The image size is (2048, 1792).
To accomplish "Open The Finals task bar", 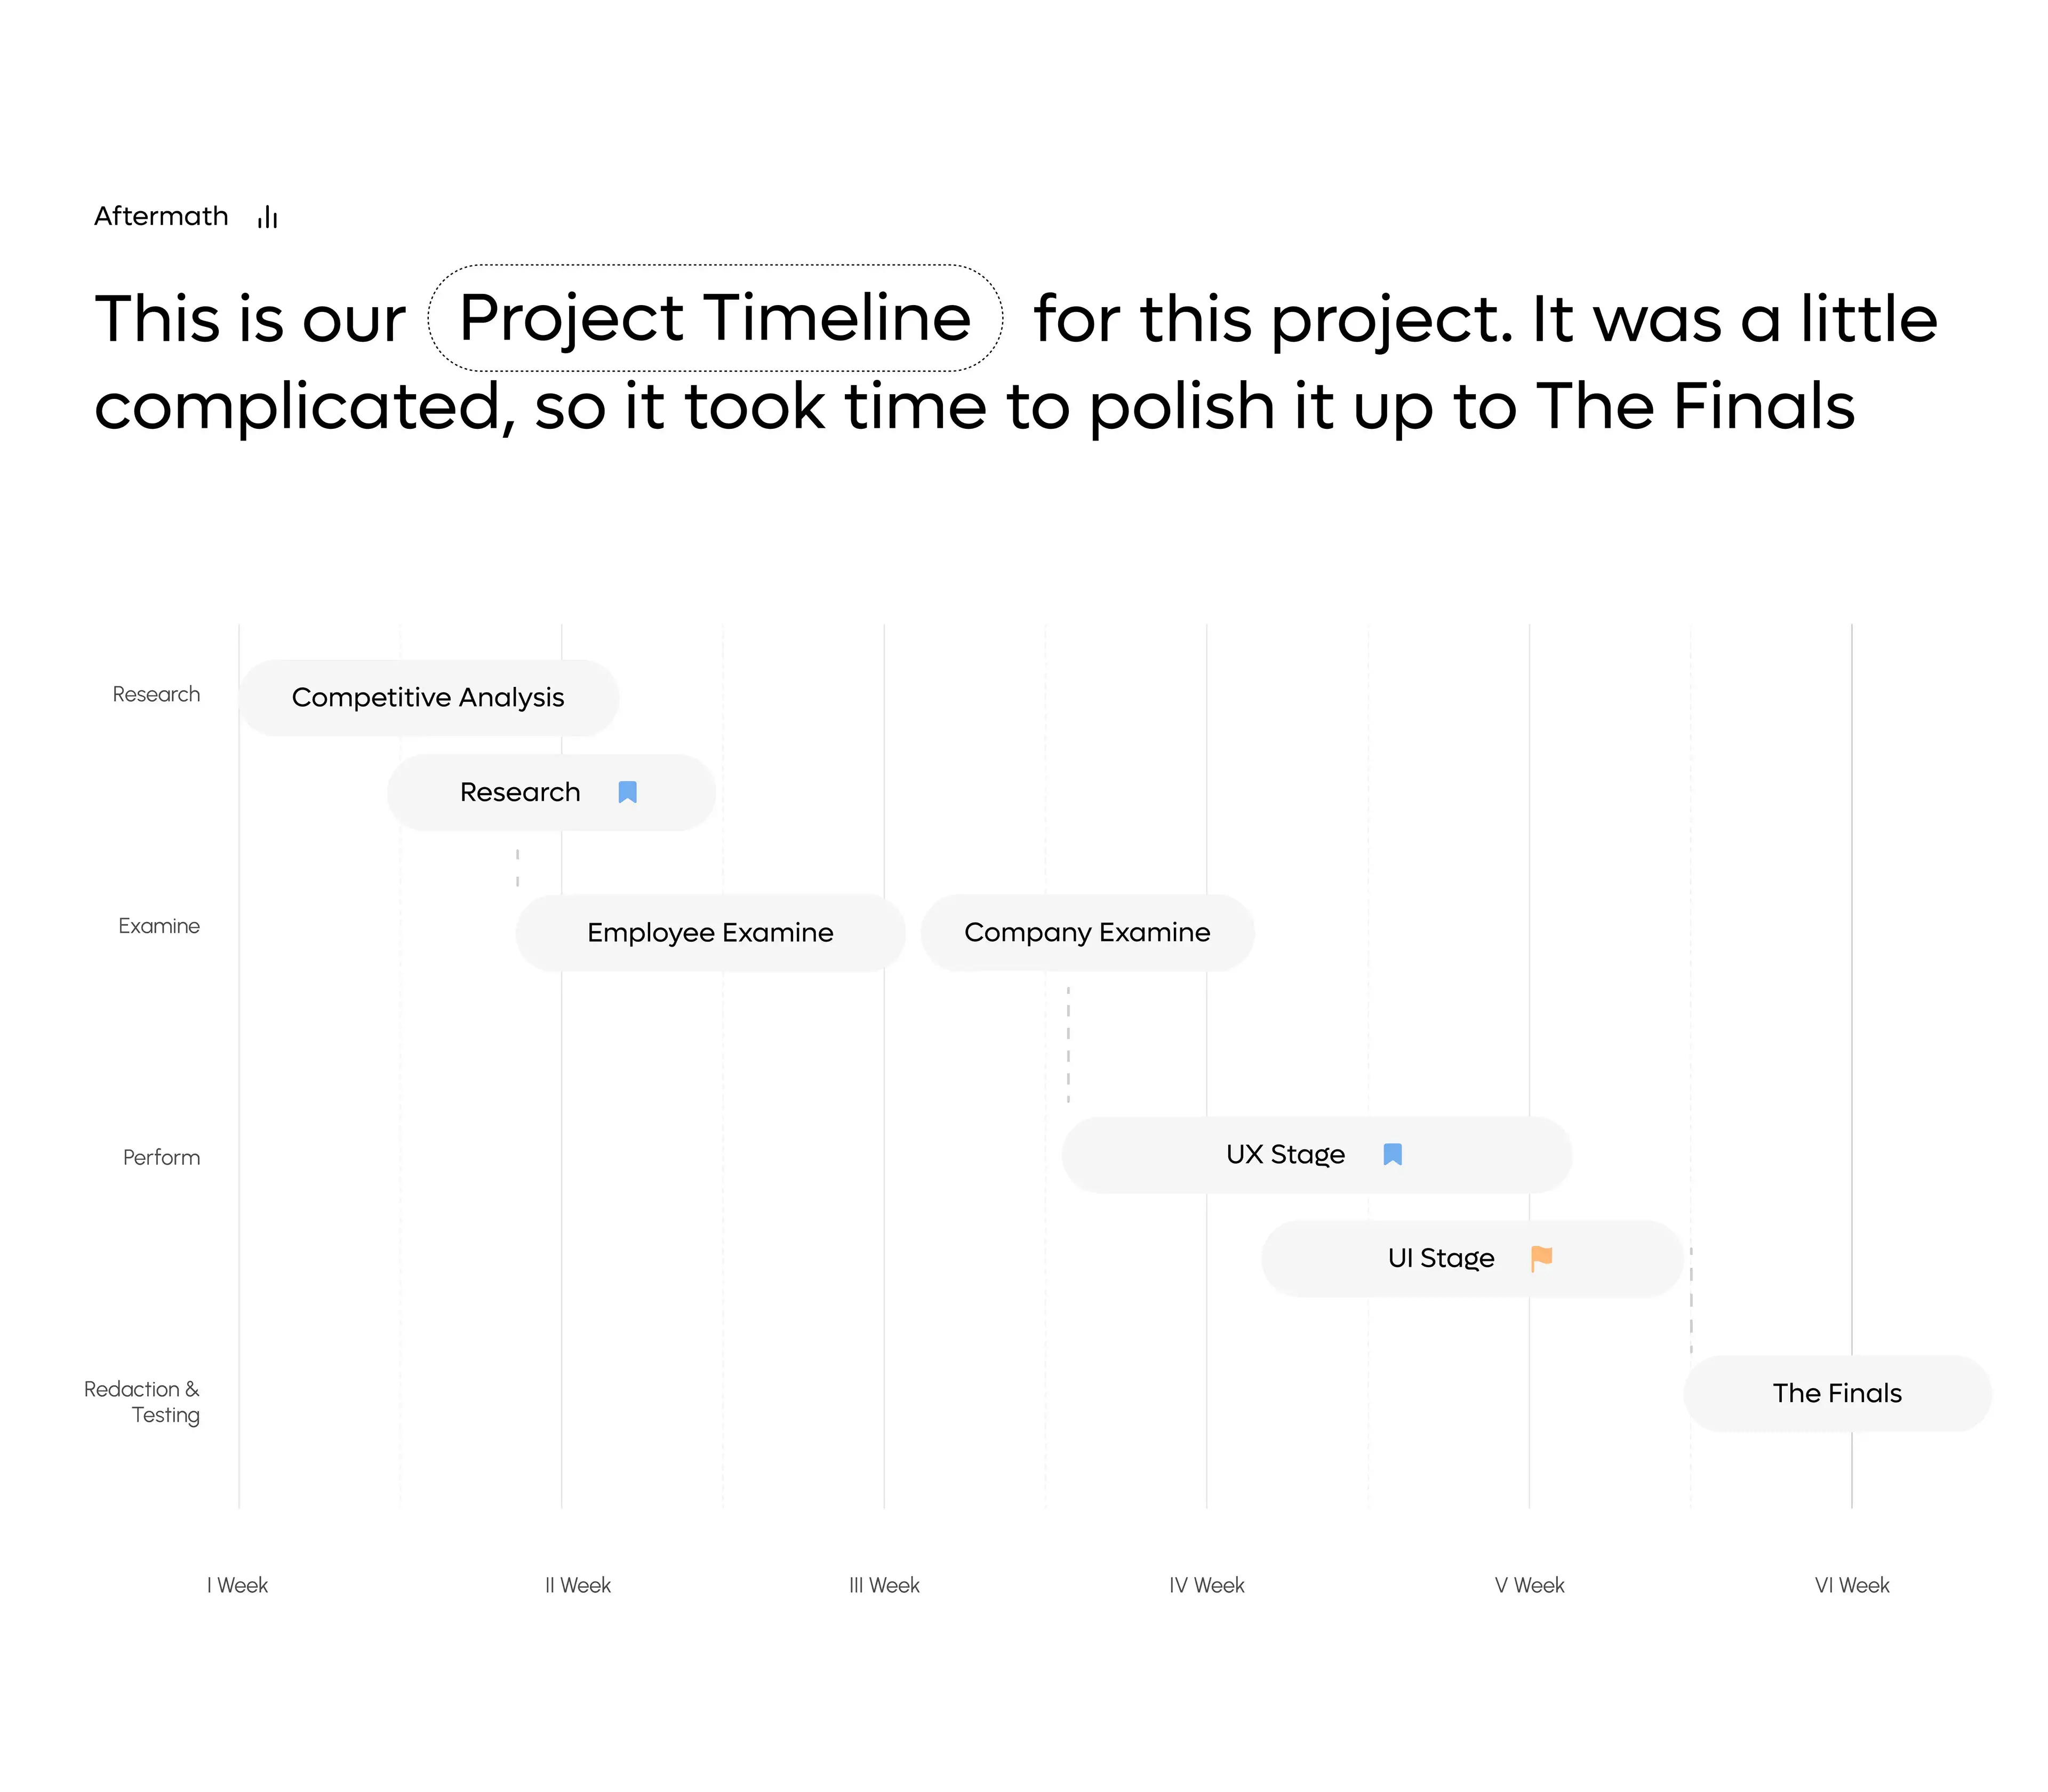I will click(1837, 1393).
